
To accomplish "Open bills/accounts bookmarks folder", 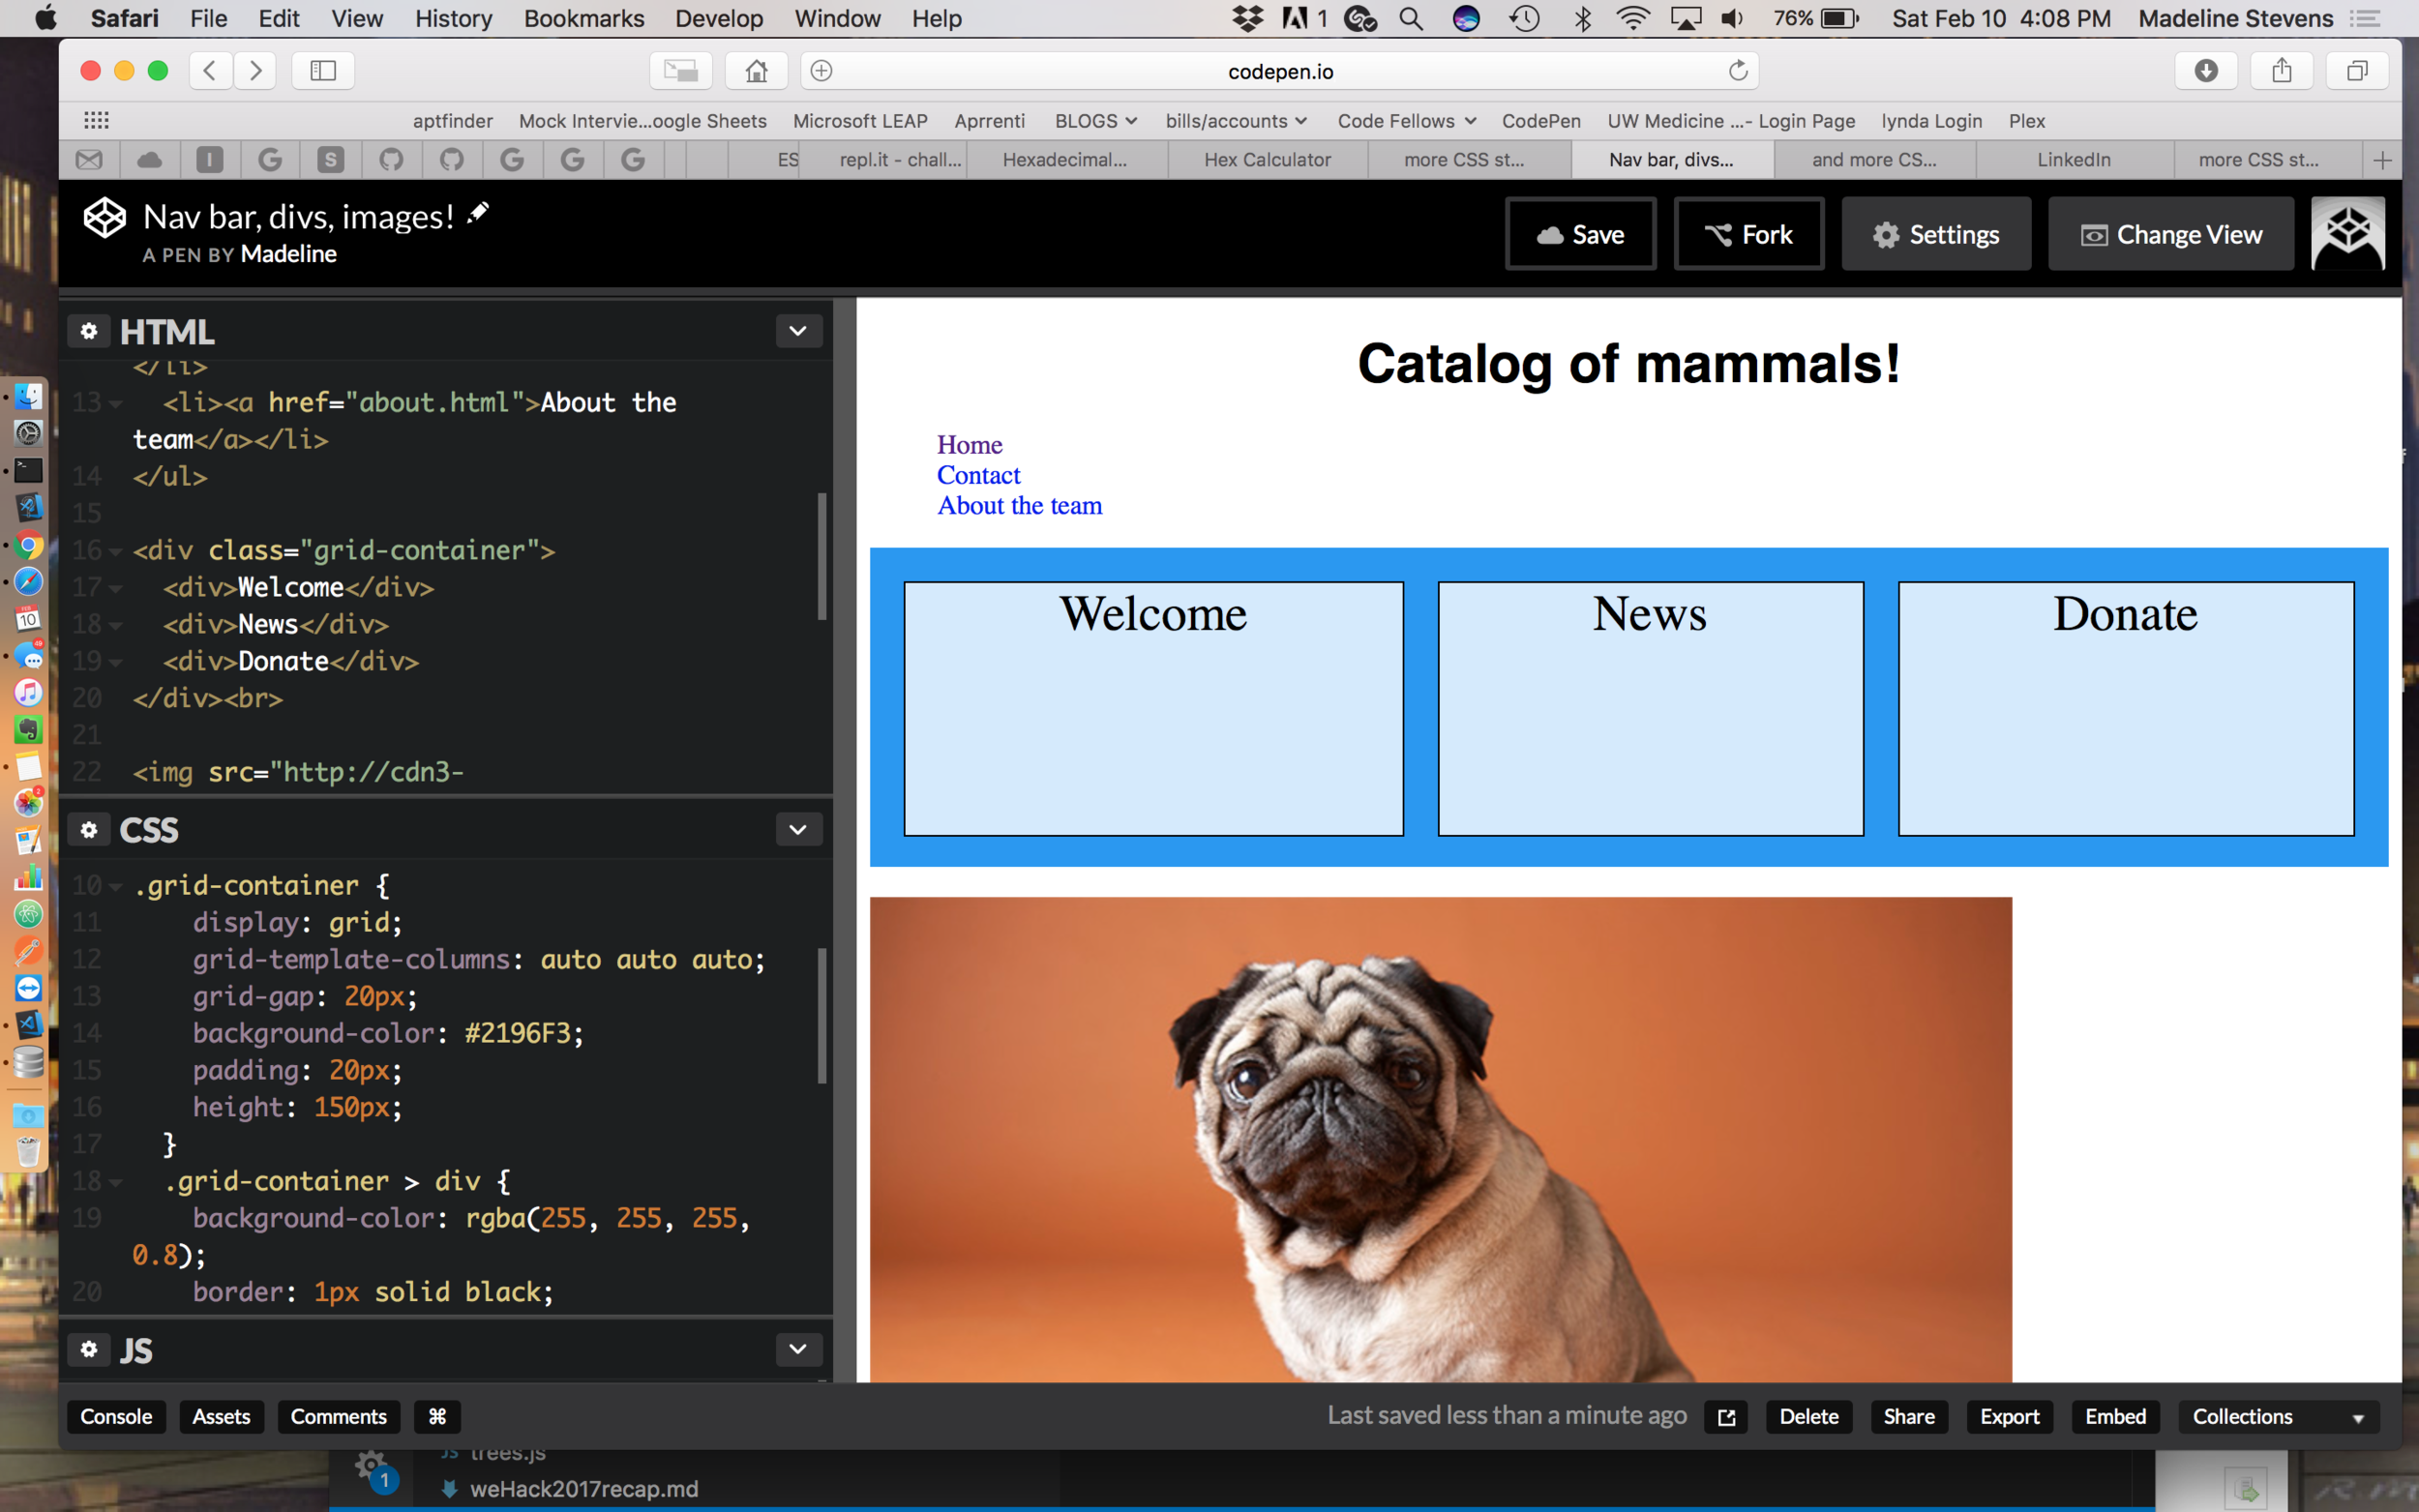I will [1236, 121].
